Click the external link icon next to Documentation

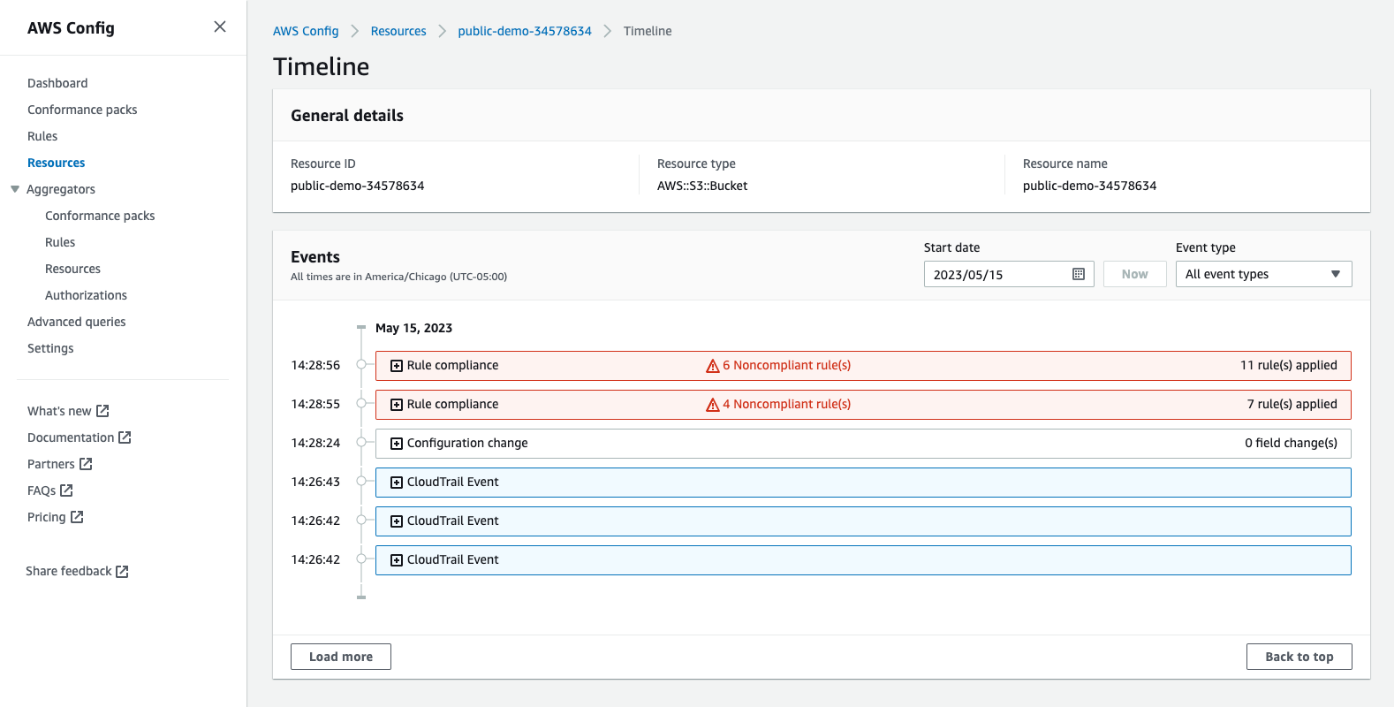pyautogui.click(x=124, y=437)
